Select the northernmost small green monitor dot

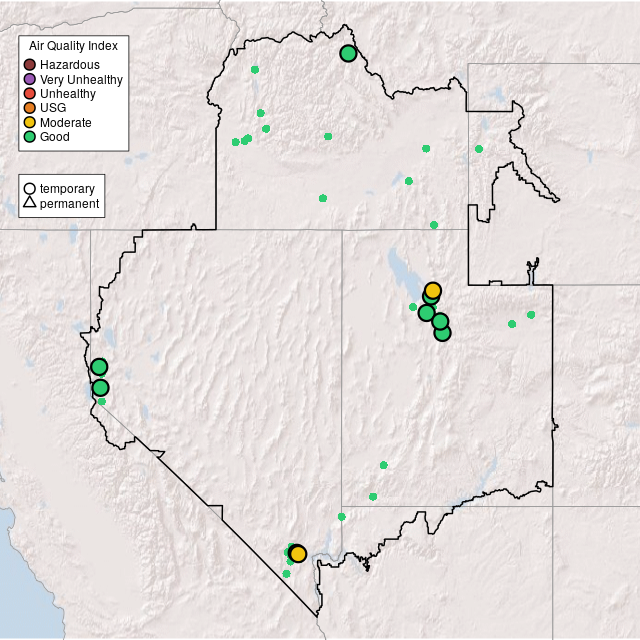(x=255, y=70)
